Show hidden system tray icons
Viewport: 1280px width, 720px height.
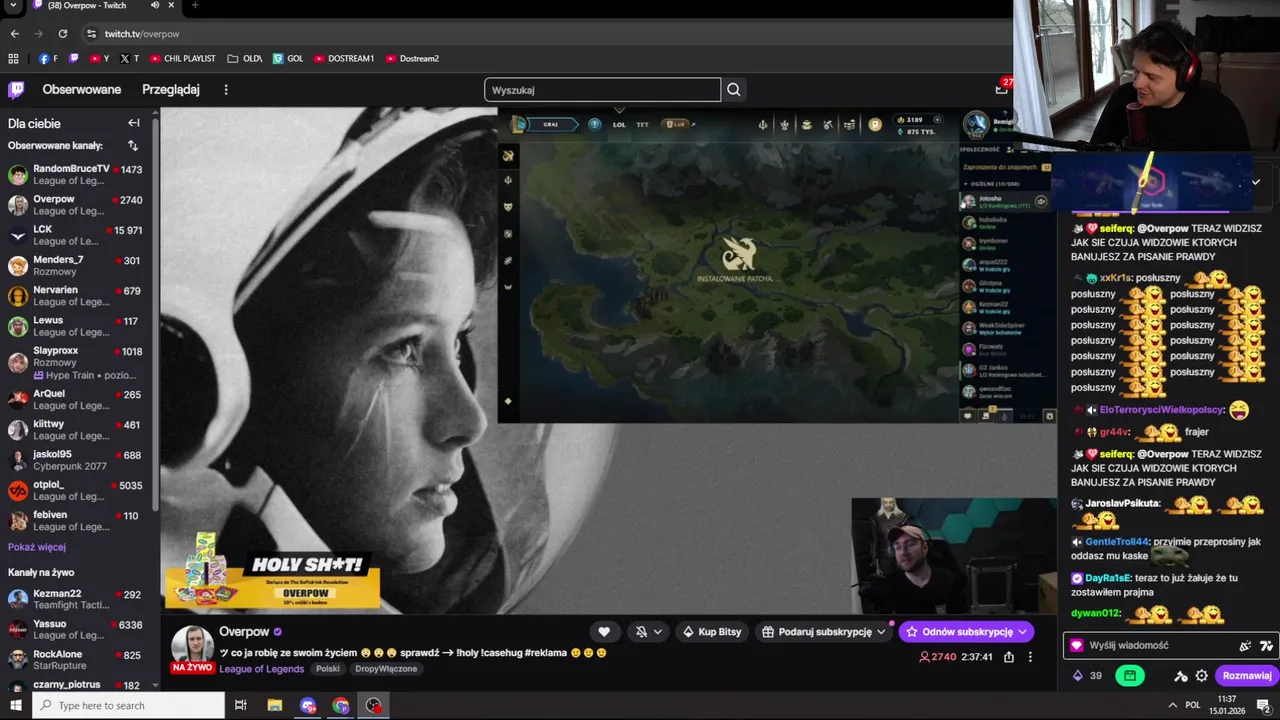[x=1173, y=705]
